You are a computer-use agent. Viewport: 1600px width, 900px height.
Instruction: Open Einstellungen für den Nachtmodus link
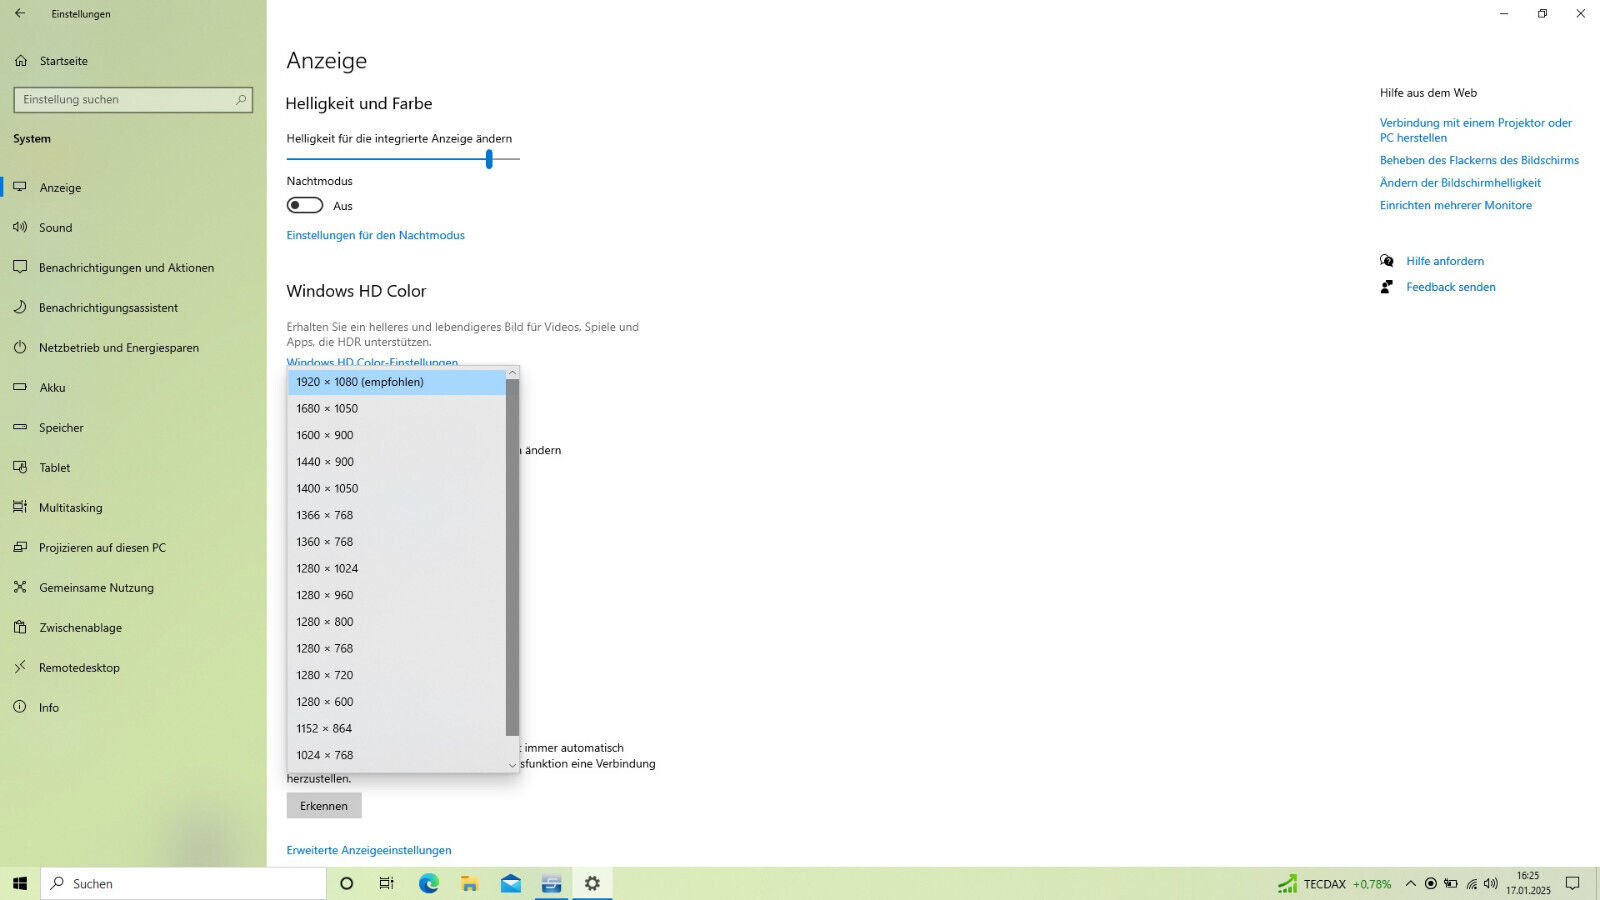[376, 236]
